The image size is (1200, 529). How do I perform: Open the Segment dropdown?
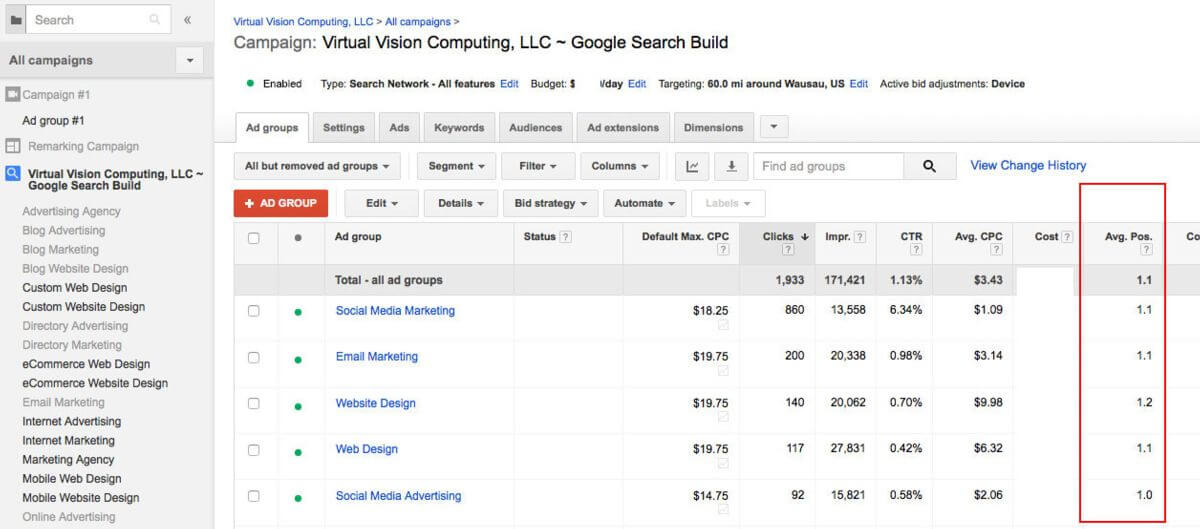click(x=457, y=166)
